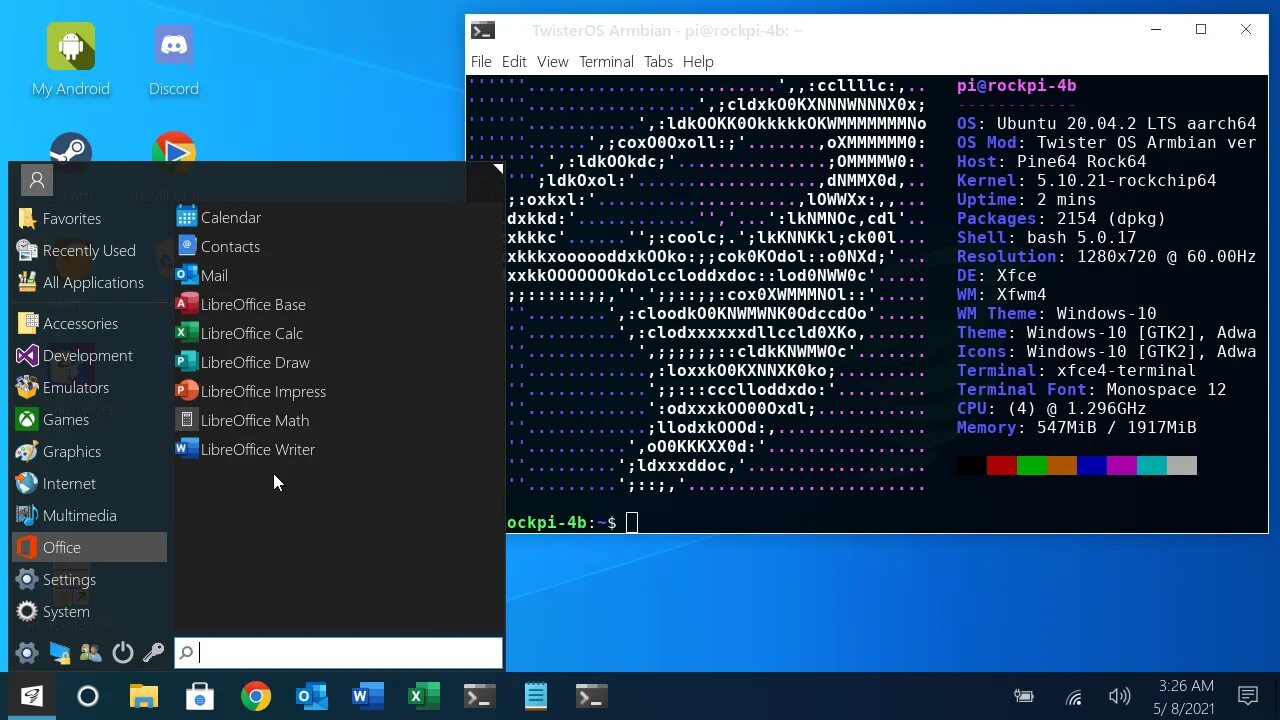Click the power button icon

[123, 653]
